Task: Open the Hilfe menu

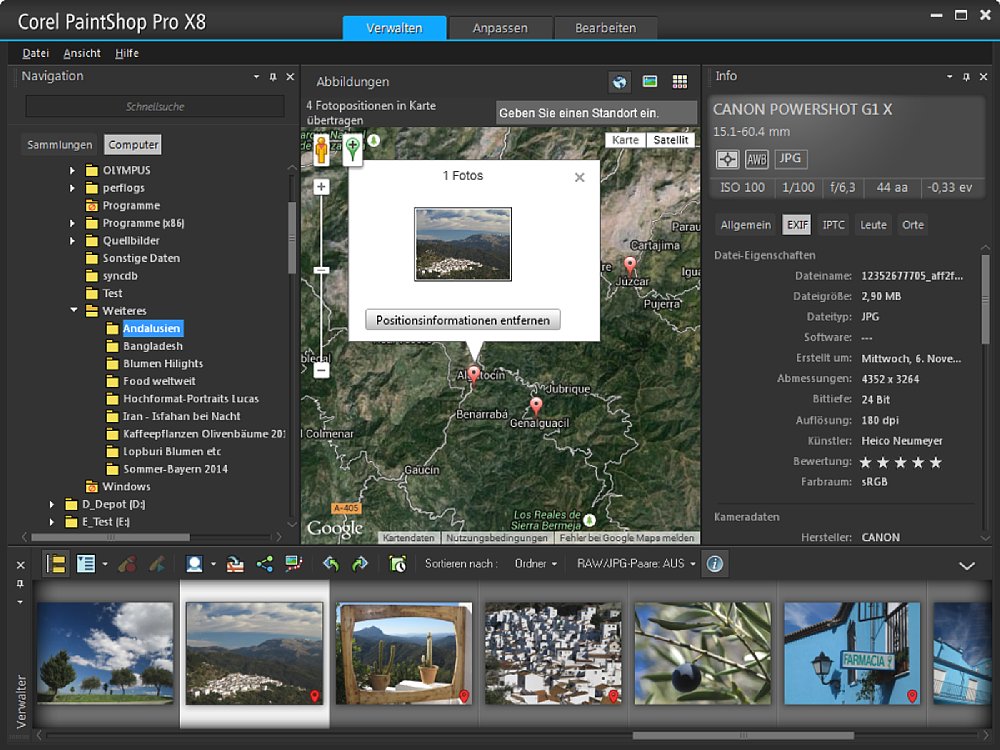Action: click(127, 54)
